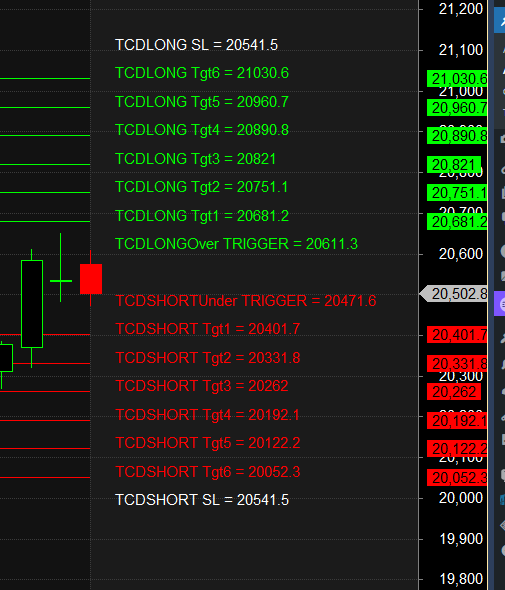Click the TCDLONG SL = 20541.5 label

196,45
